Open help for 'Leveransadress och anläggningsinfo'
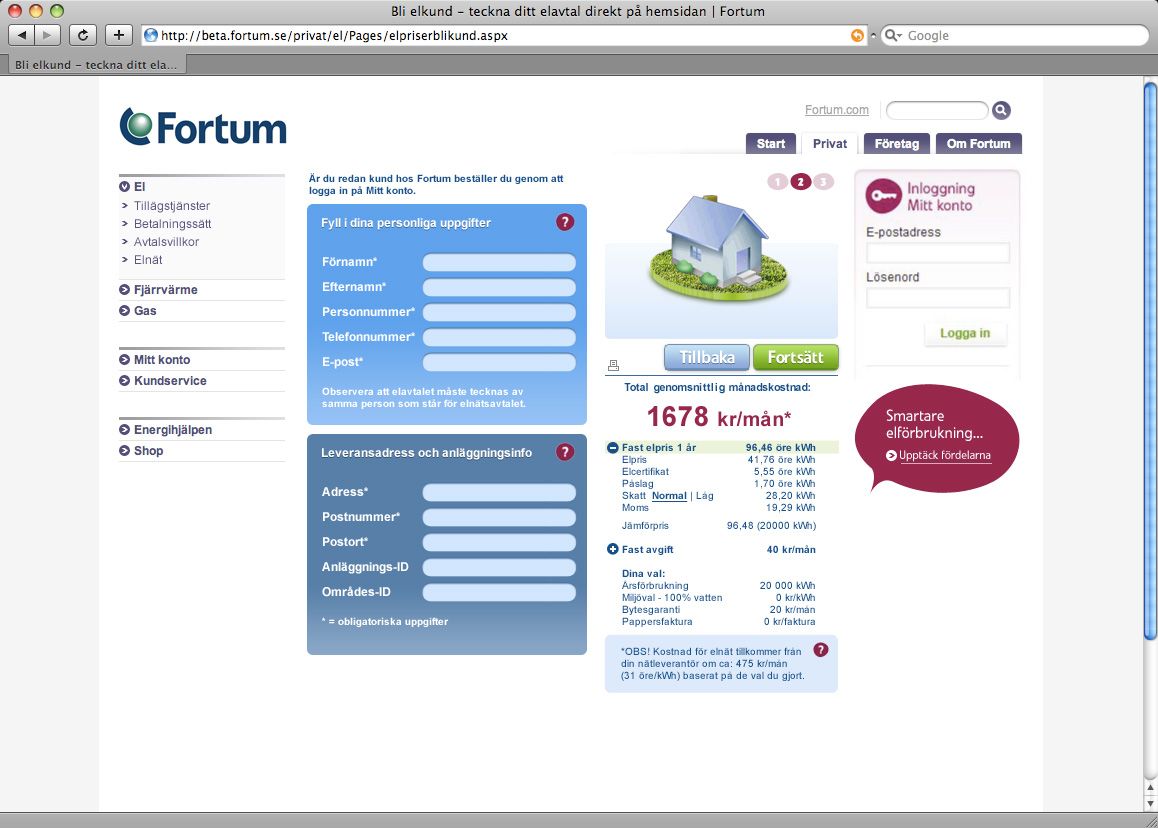The height and width of the screenshot is (828, 1158). click(565, 452)
